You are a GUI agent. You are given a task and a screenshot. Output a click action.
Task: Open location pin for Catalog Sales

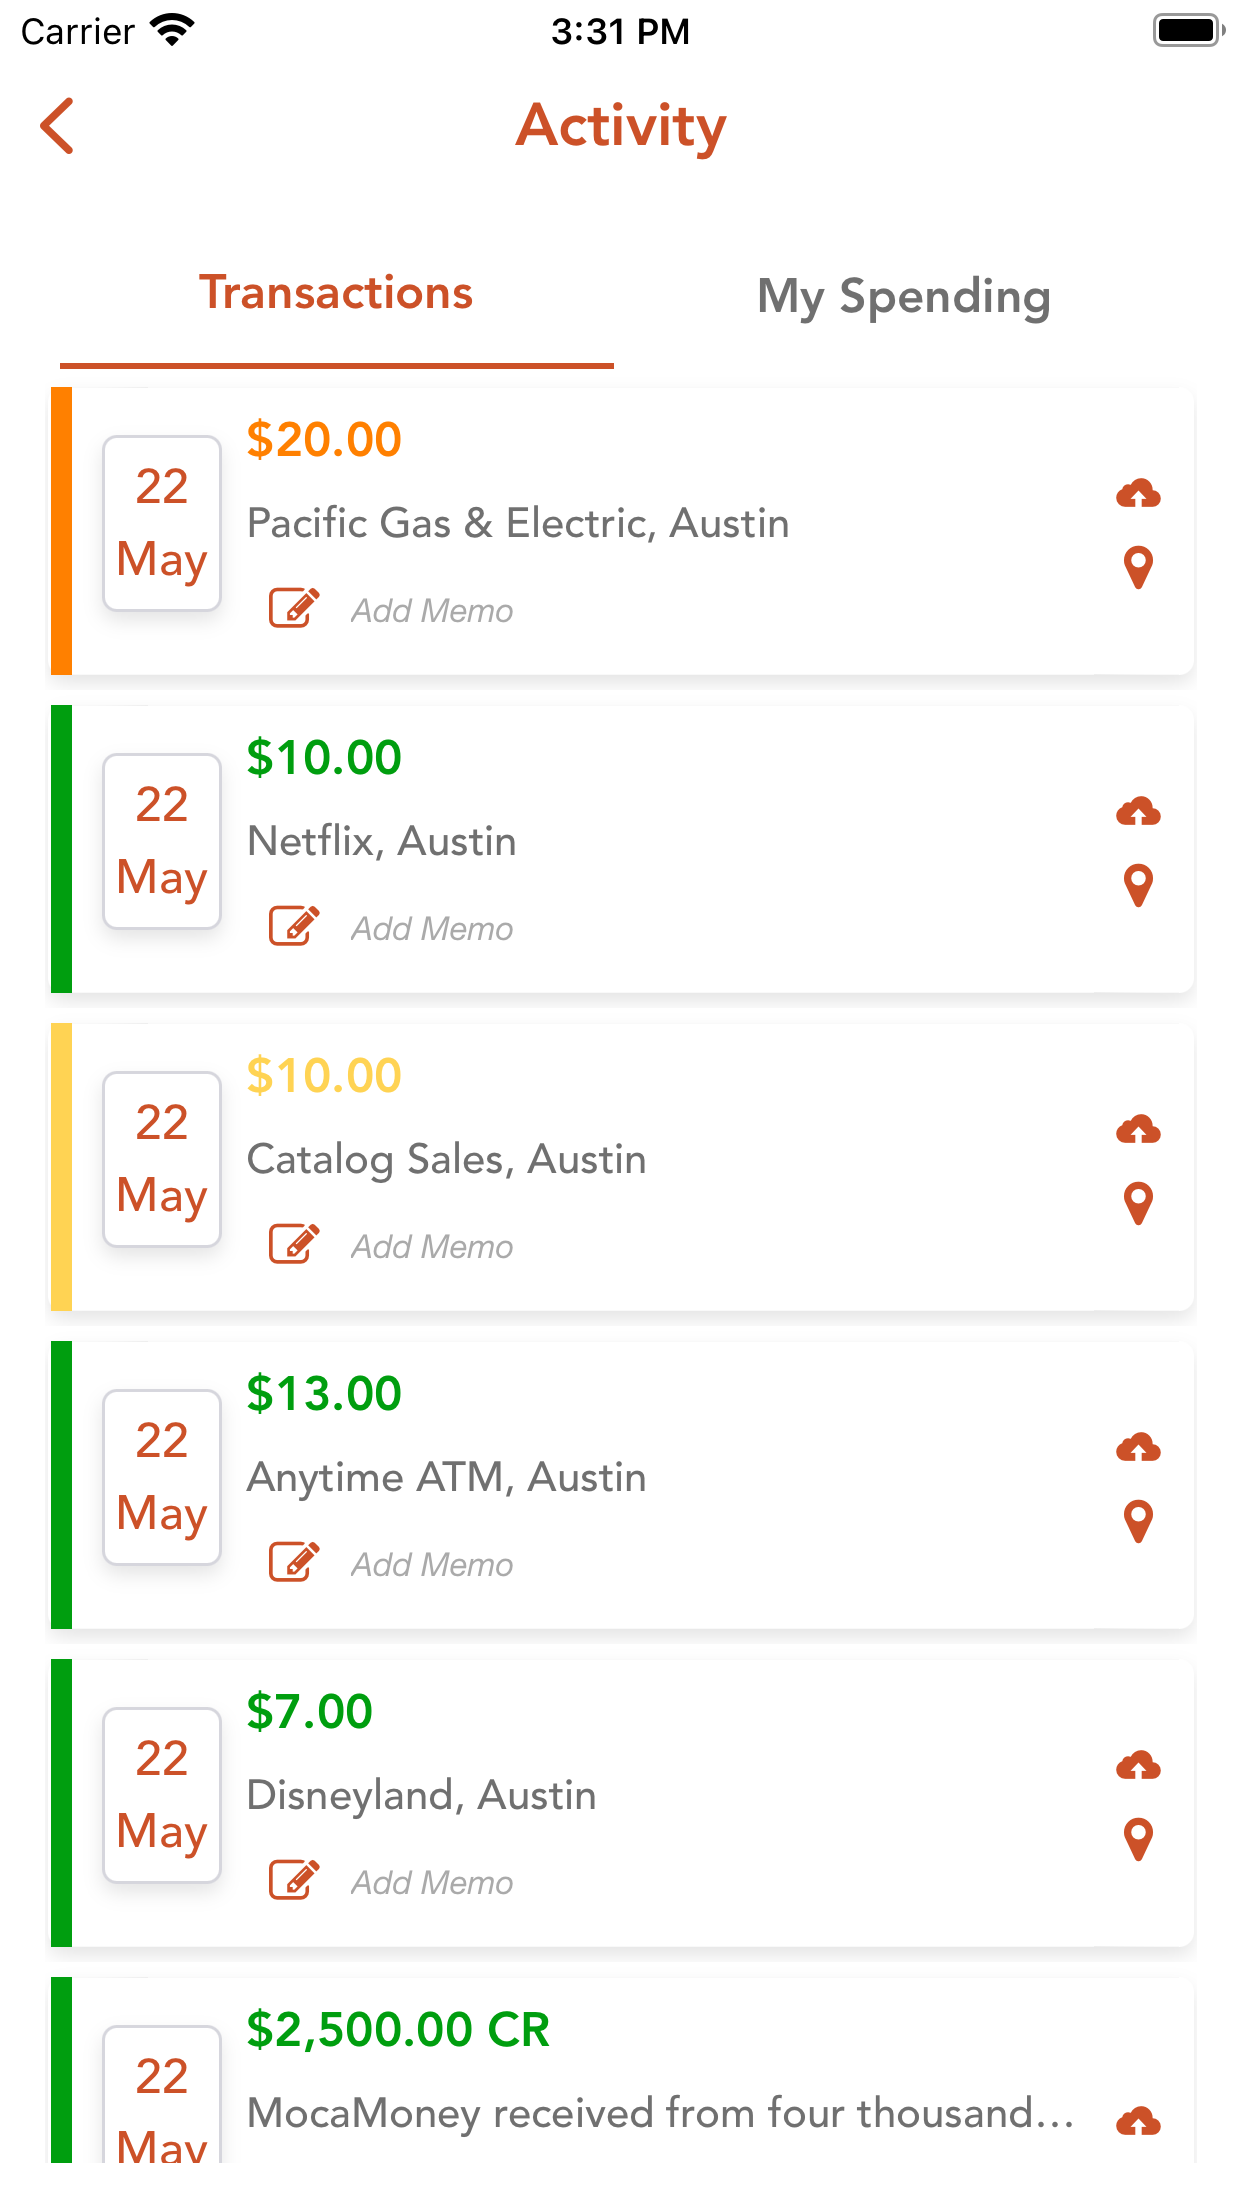[x=1138, y=1204]
